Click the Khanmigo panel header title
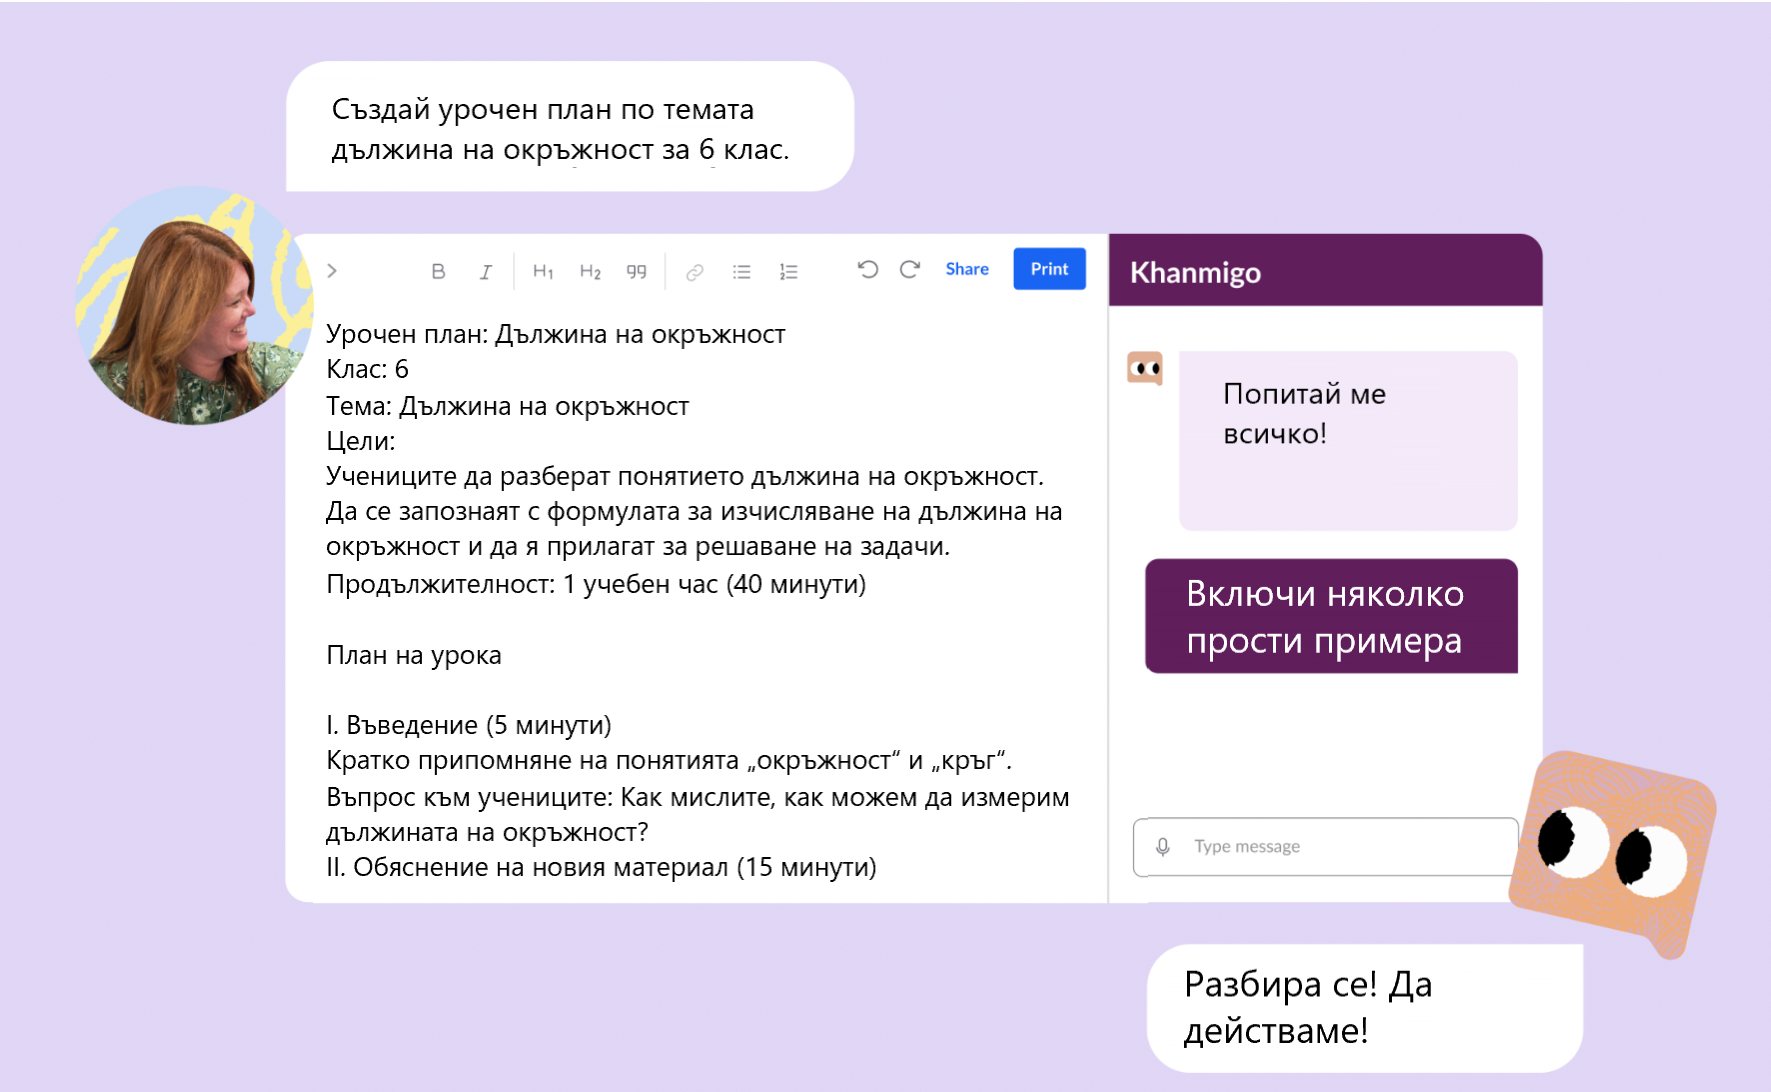Screen dimensions: 1771x1092 point(1195,272)
